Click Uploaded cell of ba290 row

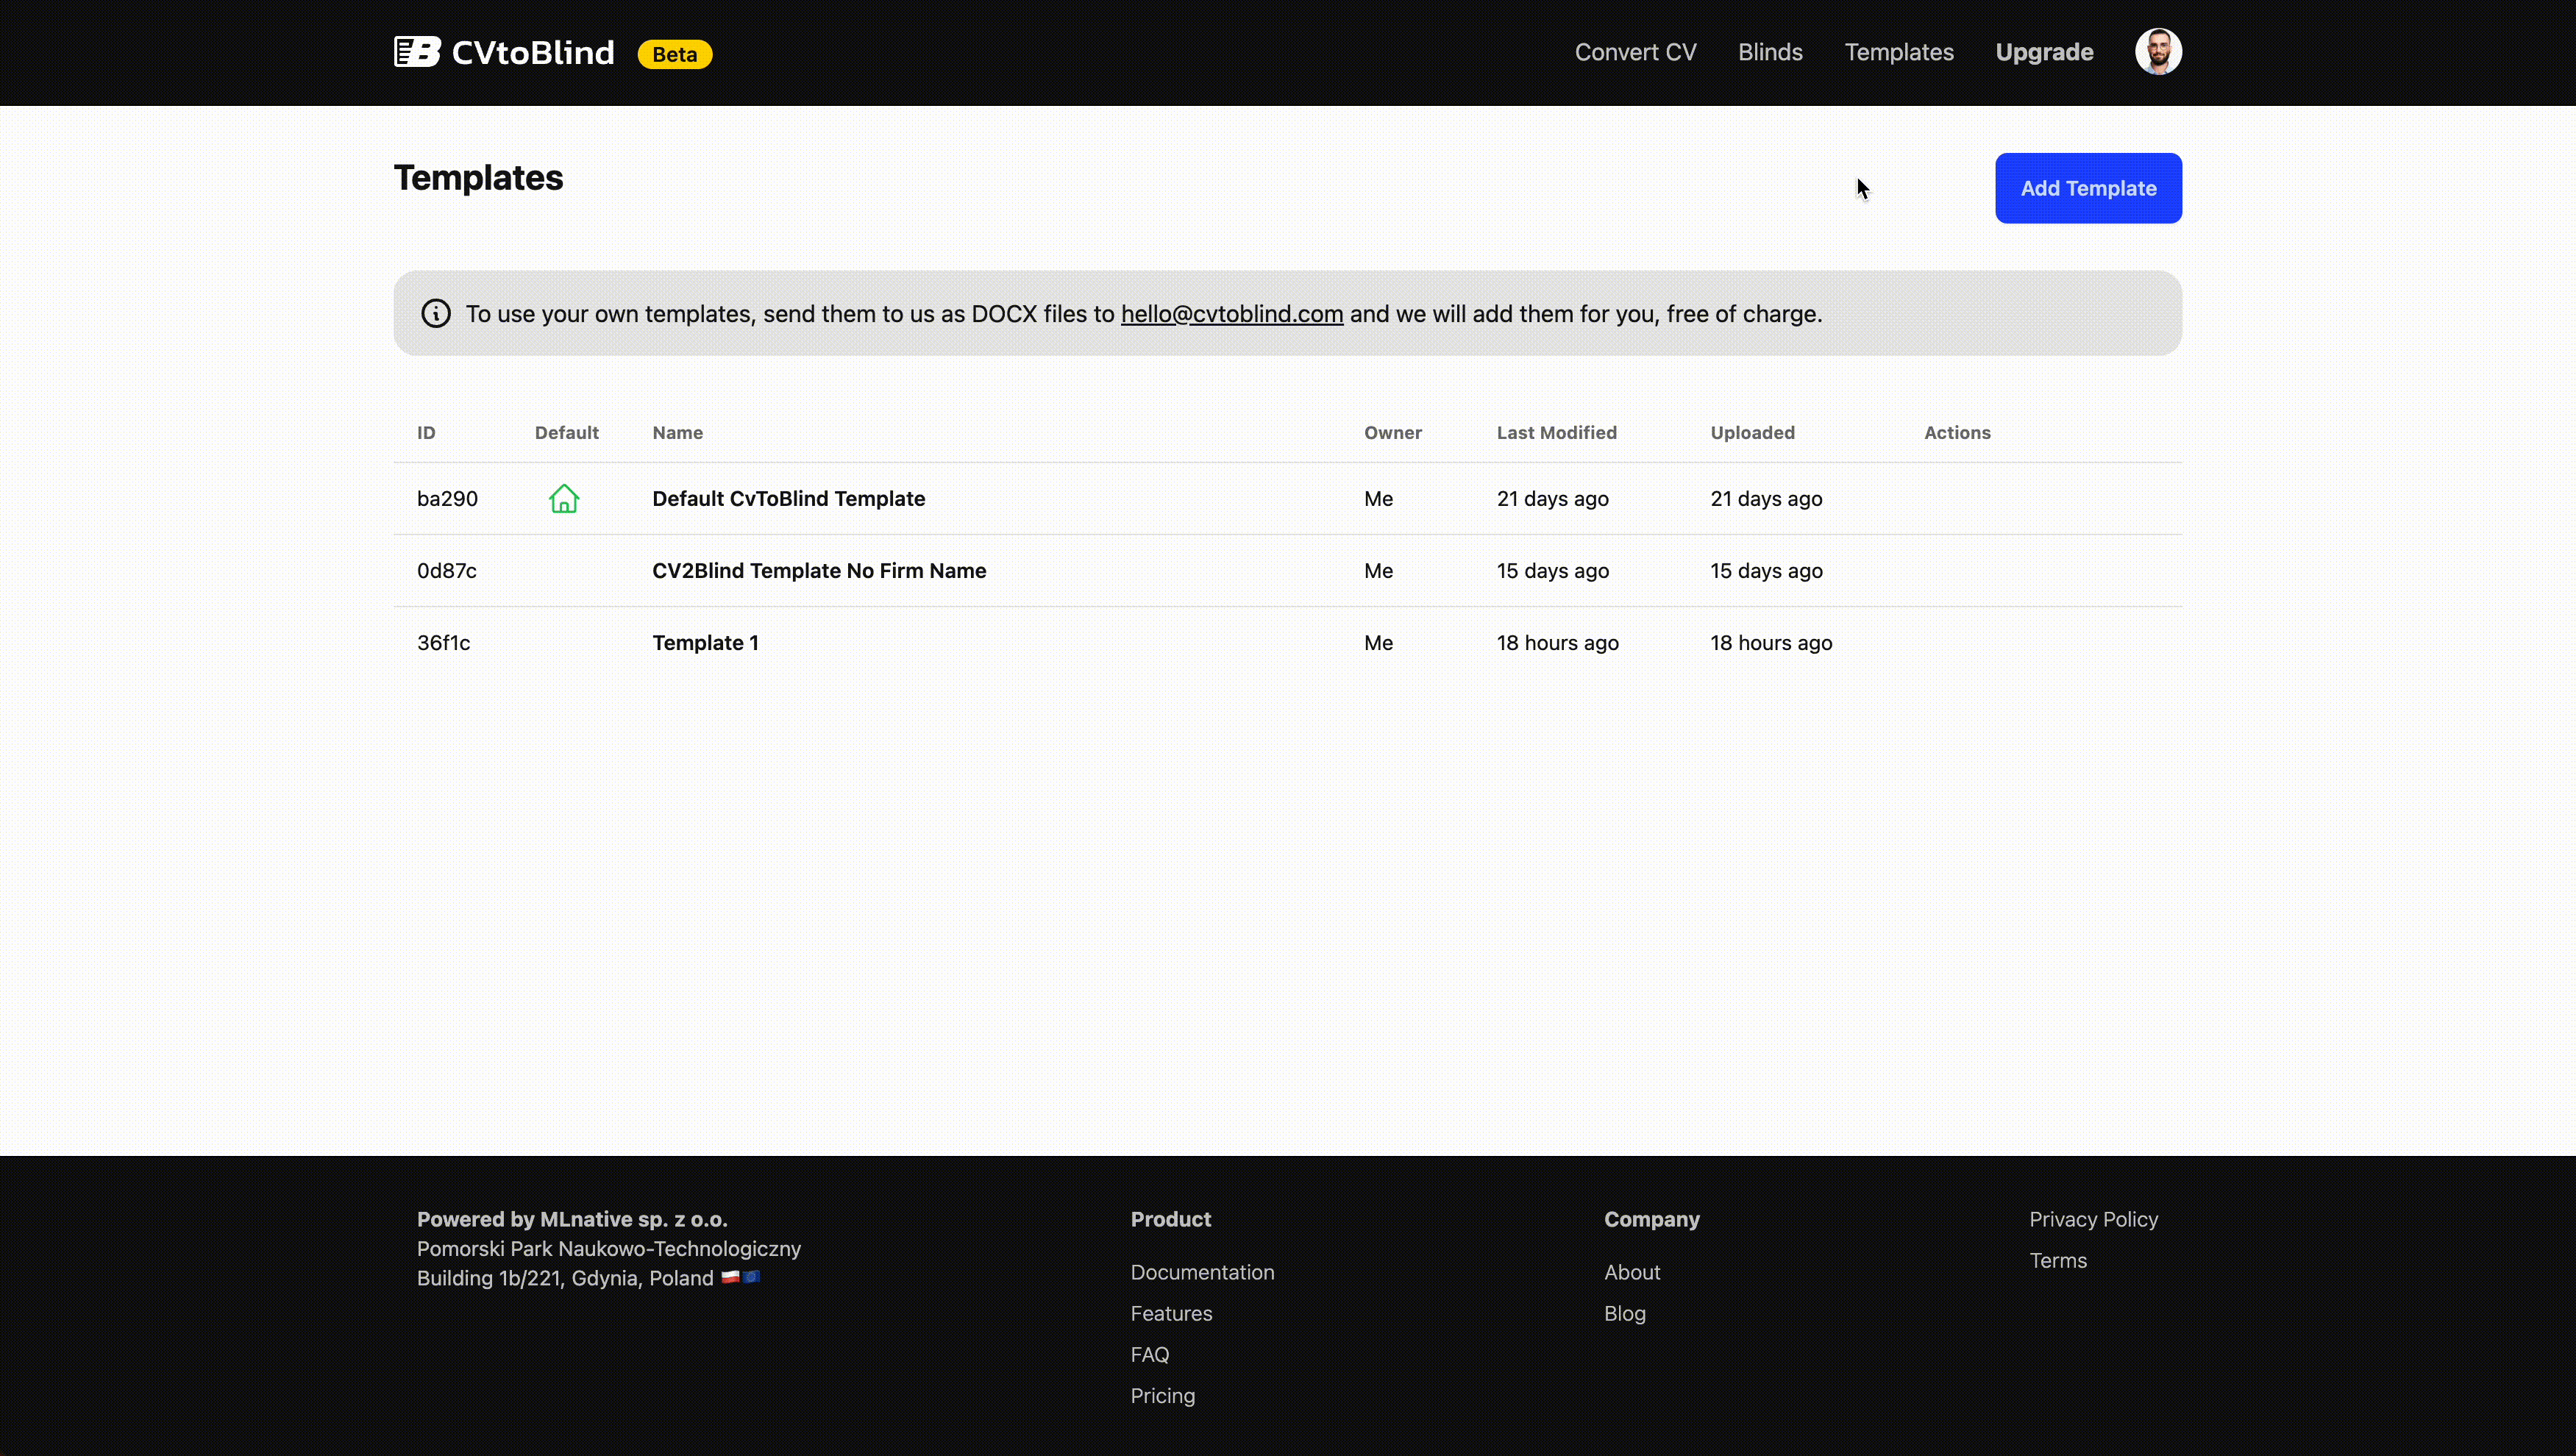click(x=1766, y=498)
